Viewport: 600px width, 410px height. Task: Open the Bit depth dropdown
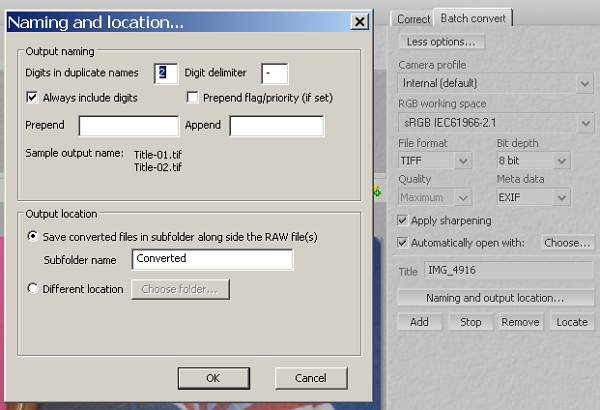(x=533, y=160)
